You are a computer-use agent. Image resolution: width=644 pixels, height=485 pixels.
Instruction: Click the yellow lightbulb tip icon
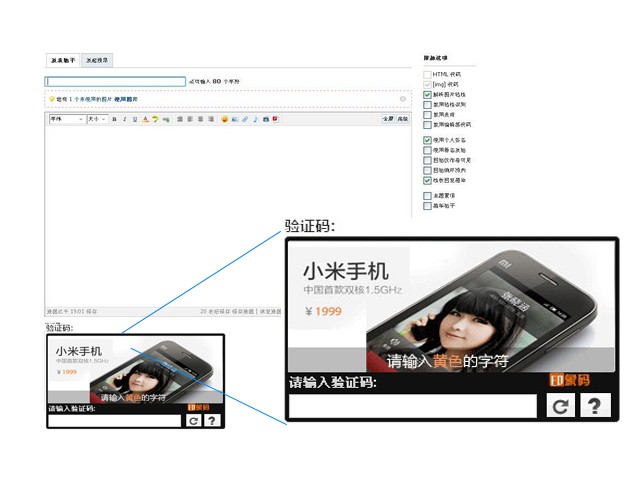point(52,99)
